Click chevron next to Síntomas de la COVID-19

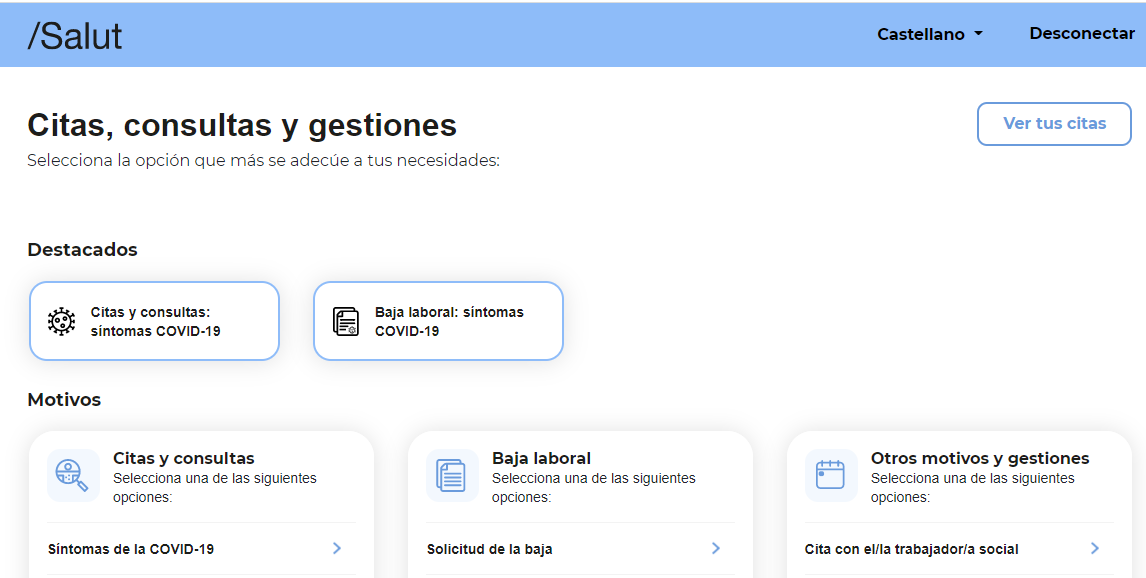[x=337, y=548]
